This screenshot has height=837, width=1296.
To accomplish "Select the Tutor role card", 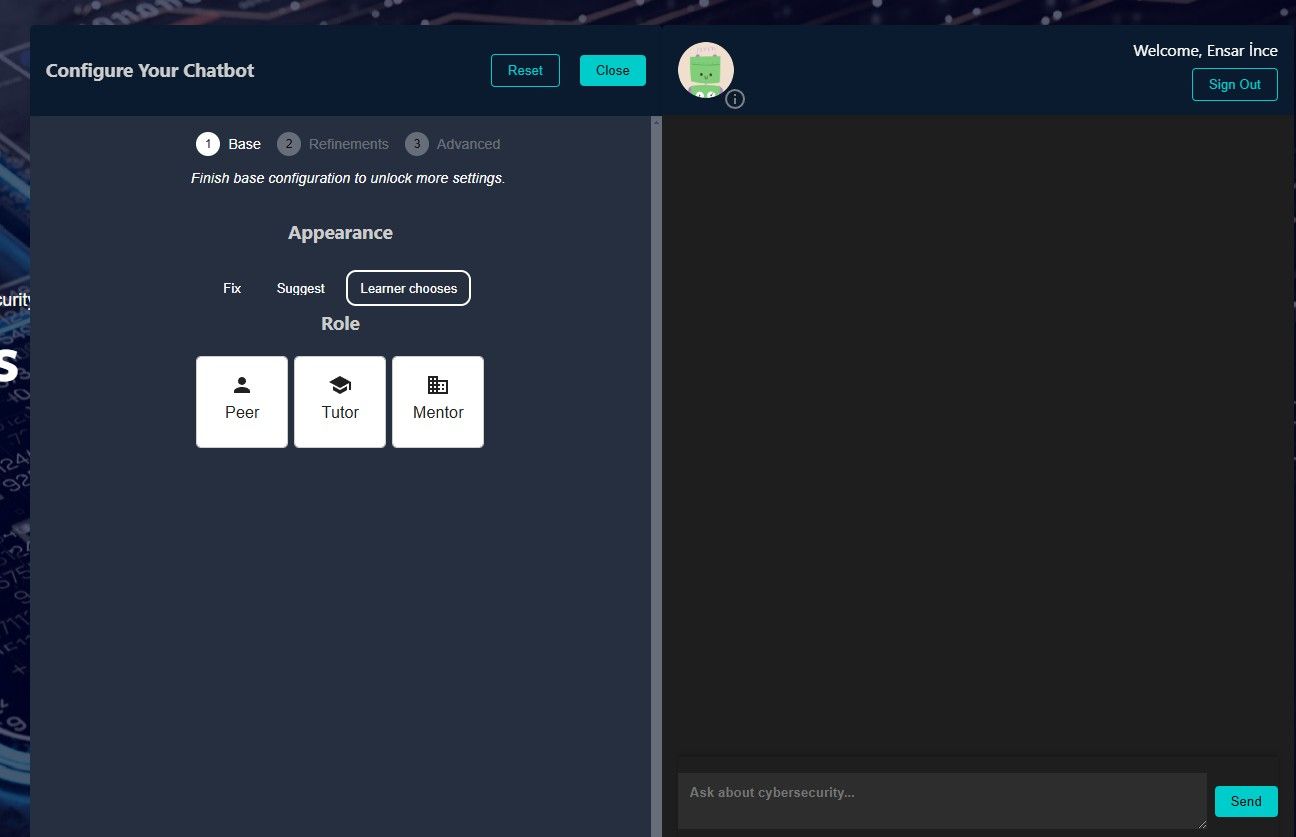I will 340,402.
